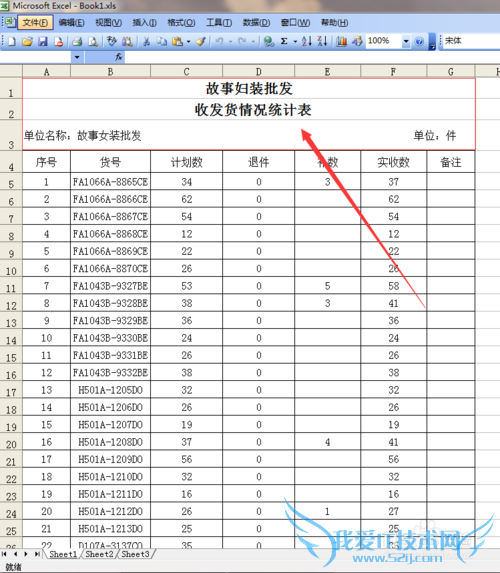Viewport: 500px width, 573px height.
Task: Click the Save floppy disk icon
Action: (43, 41)
